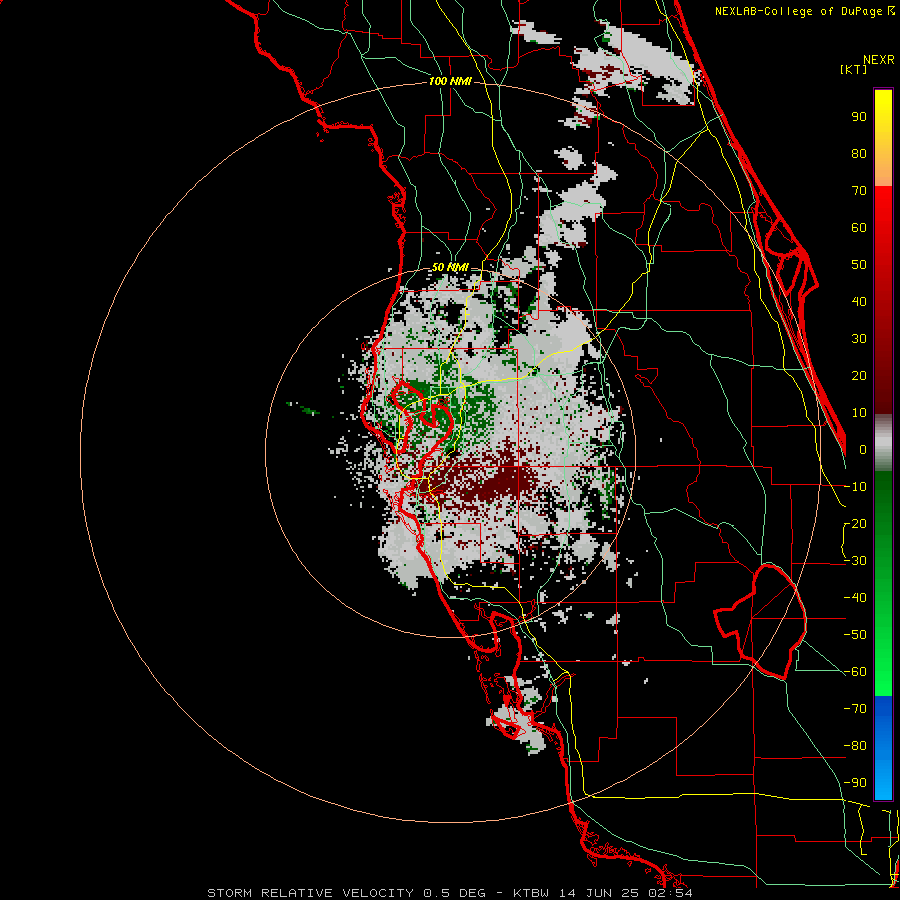900x900 pixels.
Task: Click the positive "90" scale label
Action: tap(859, 117)
